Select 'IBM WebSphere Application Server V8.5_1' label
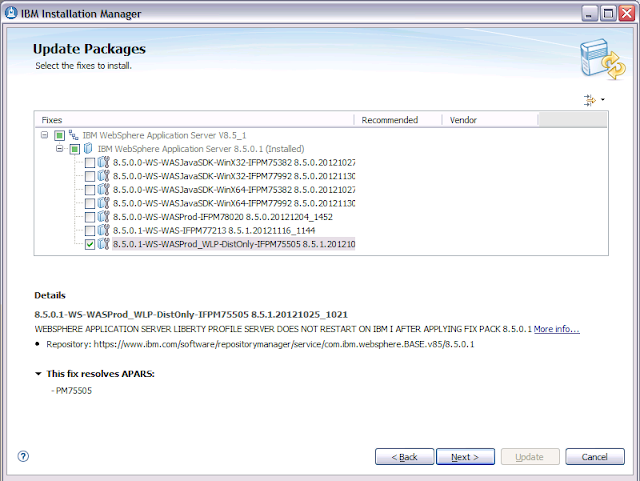 click(164, 135)
